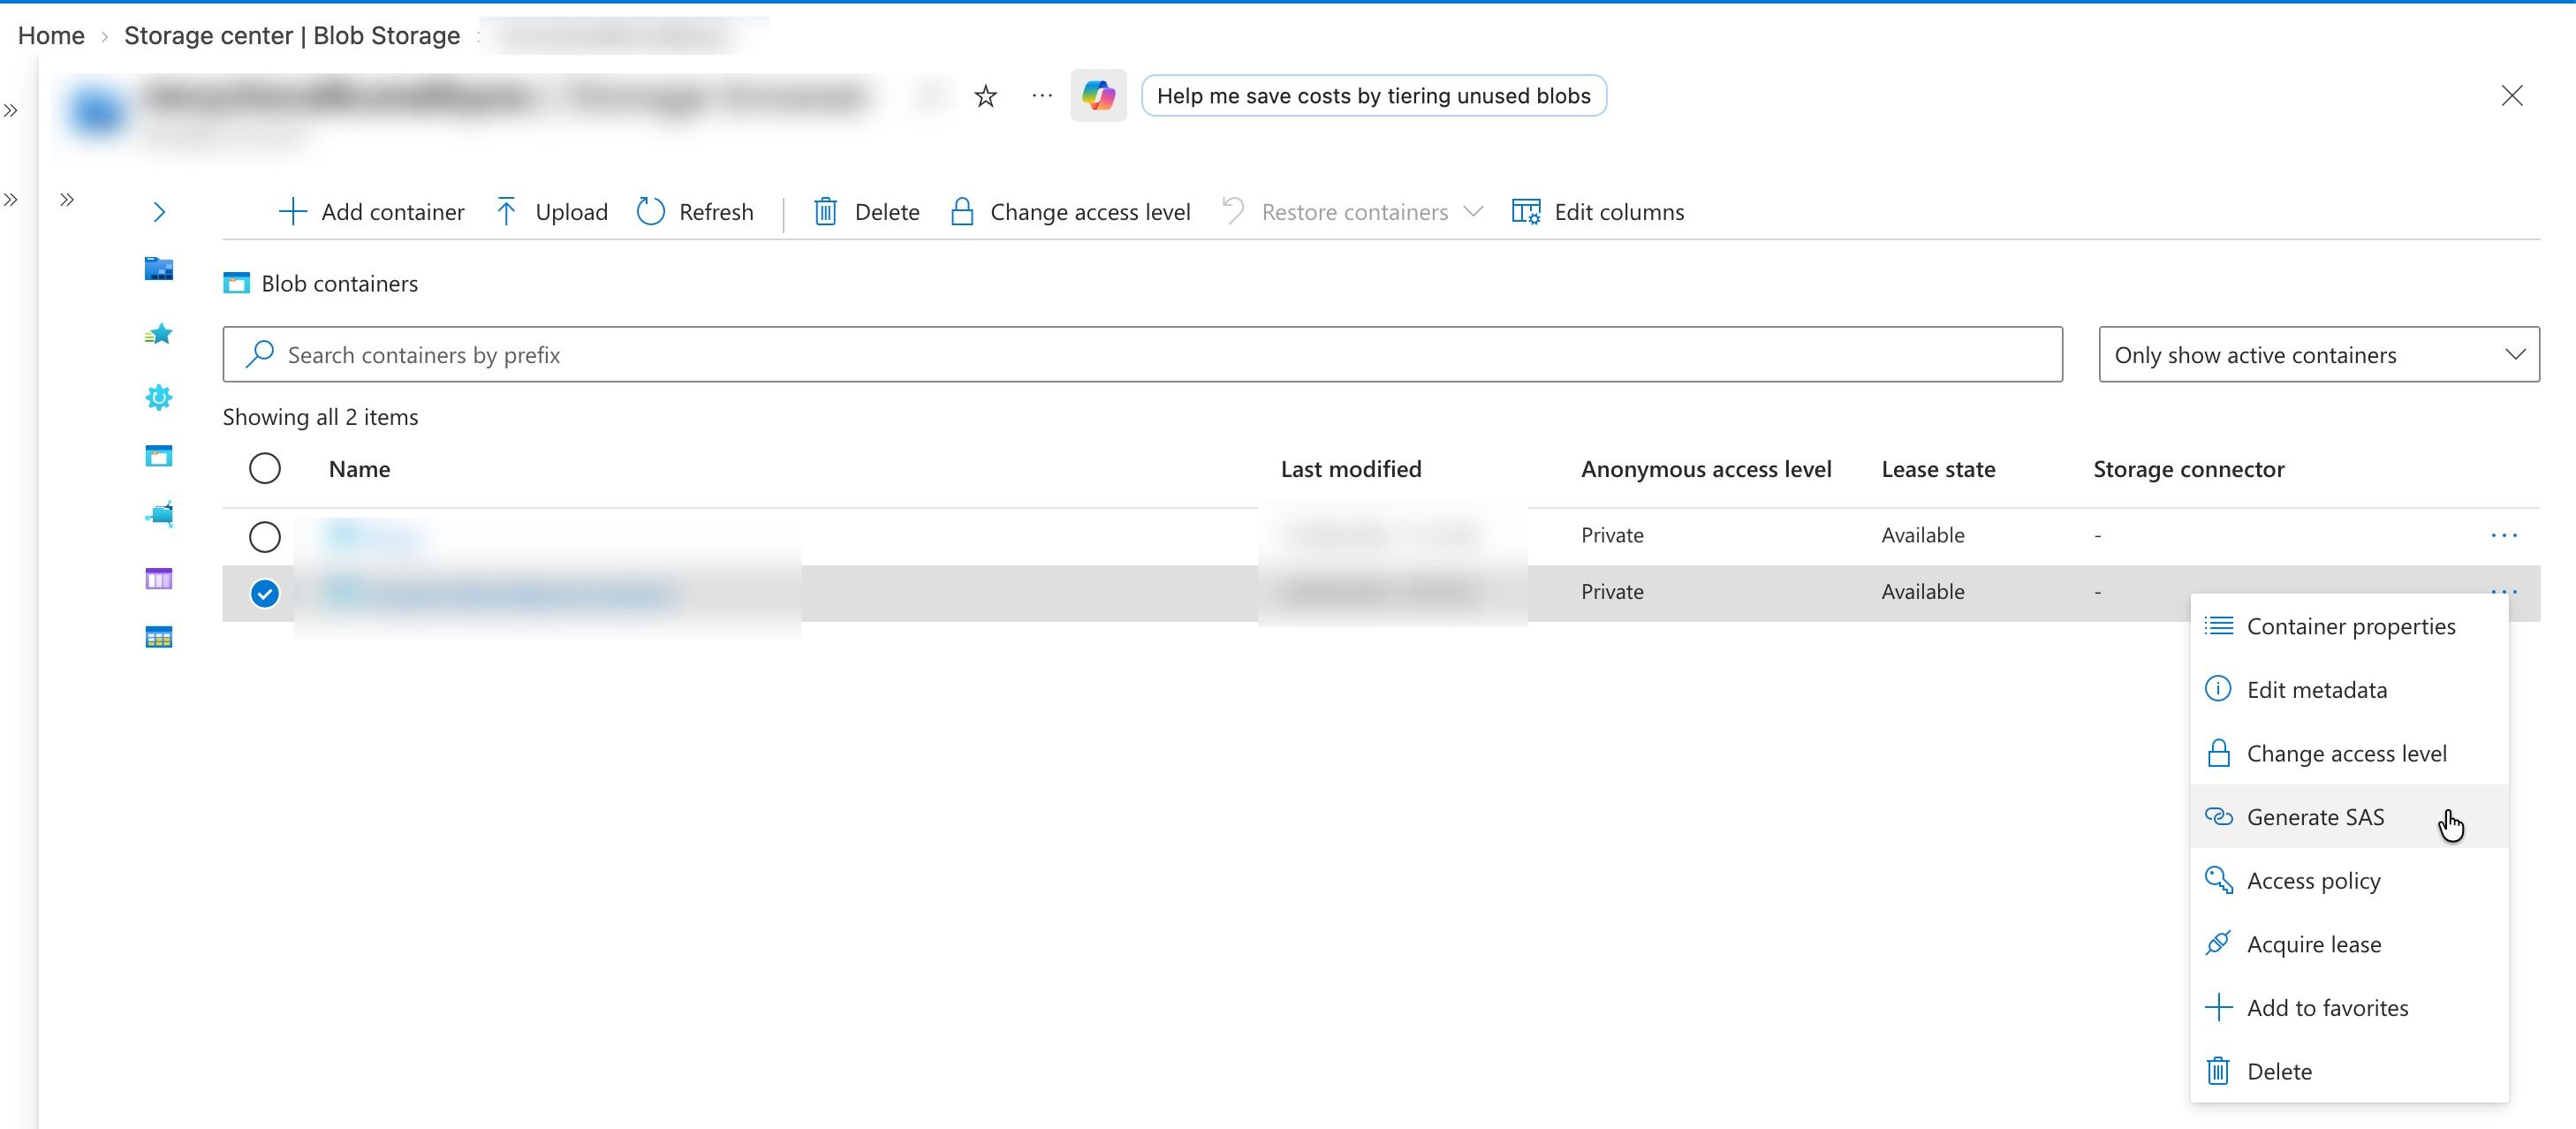Expand the double-chevron left of the blue chevron
2576x1129 pixels.
click(67, 200)
